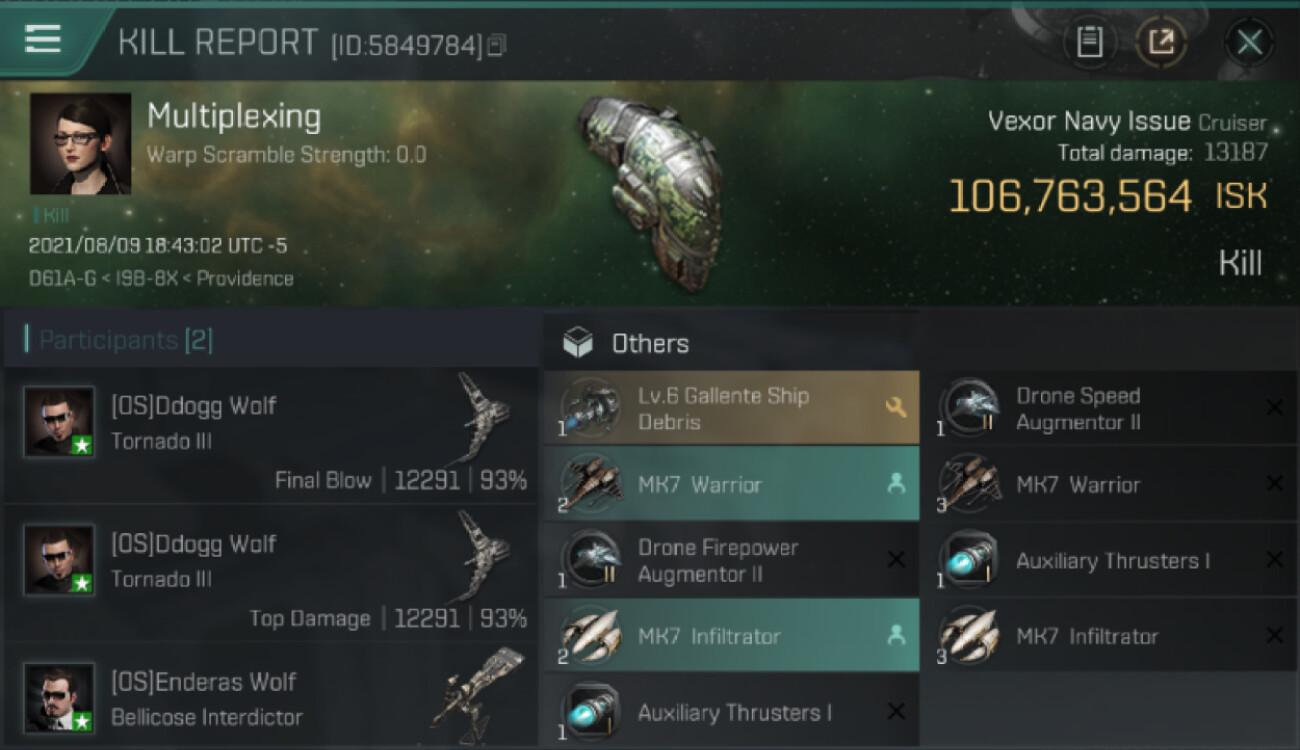Screen dimensions: 1300x750
Task: Open Ddogg Wolf Final Blow participant entry
Action: point(270,435)
